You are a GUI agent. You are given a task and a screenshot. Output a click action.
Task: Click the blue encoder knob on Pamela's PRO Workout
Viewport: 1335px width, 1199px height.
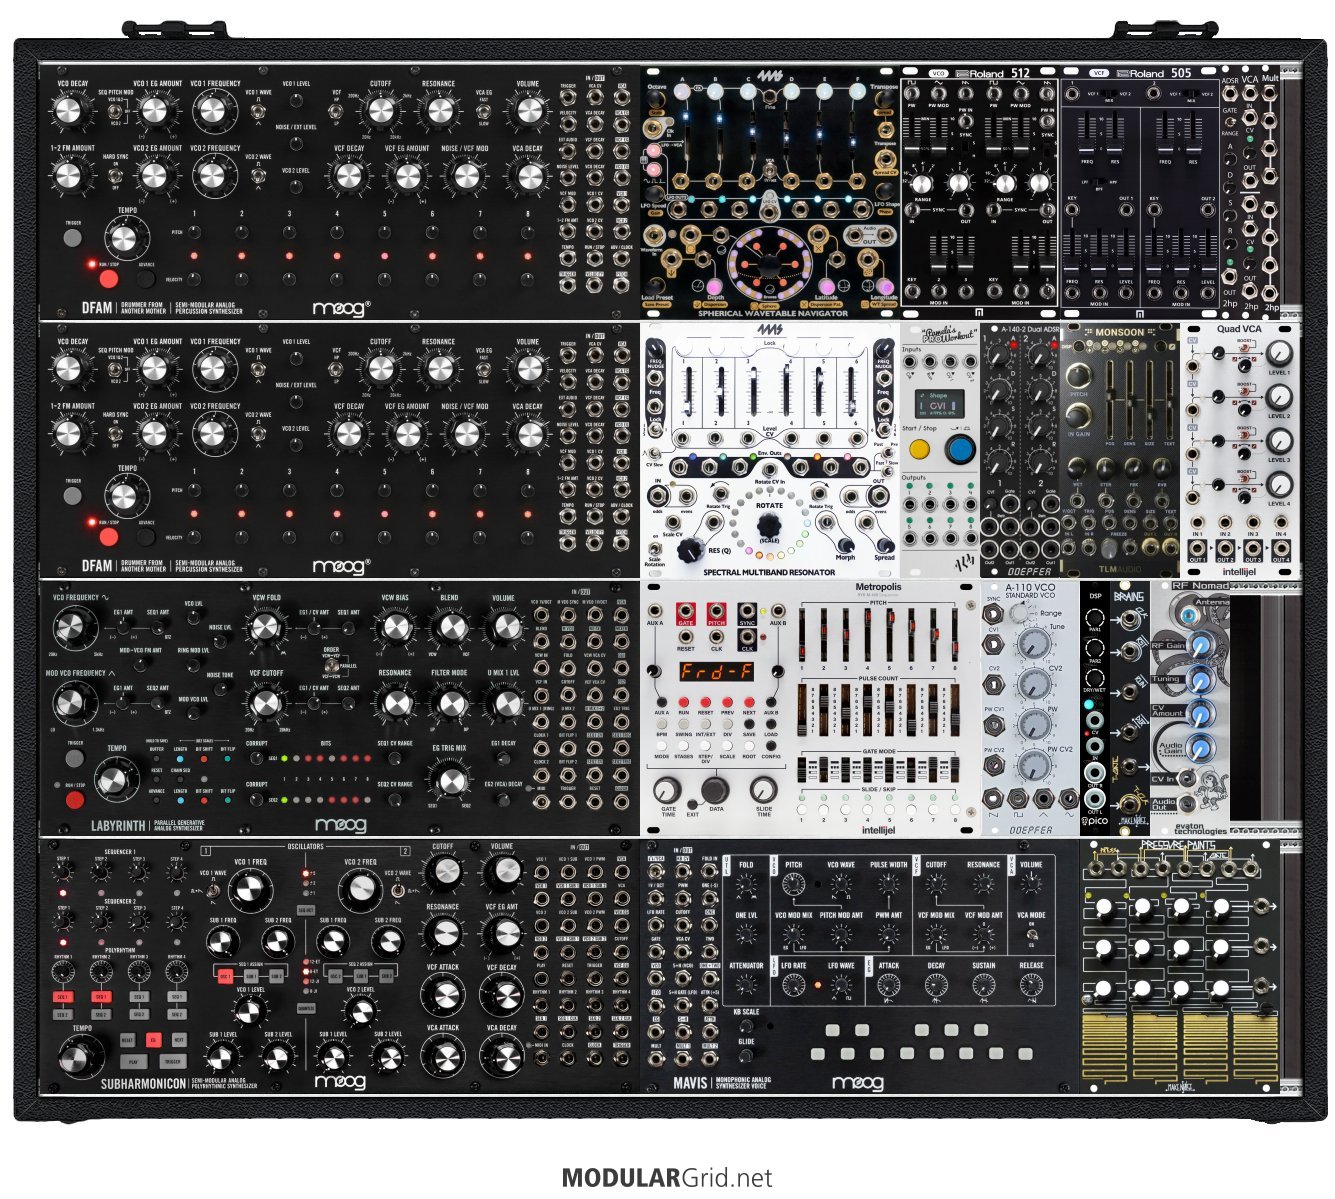click(960, 449)
